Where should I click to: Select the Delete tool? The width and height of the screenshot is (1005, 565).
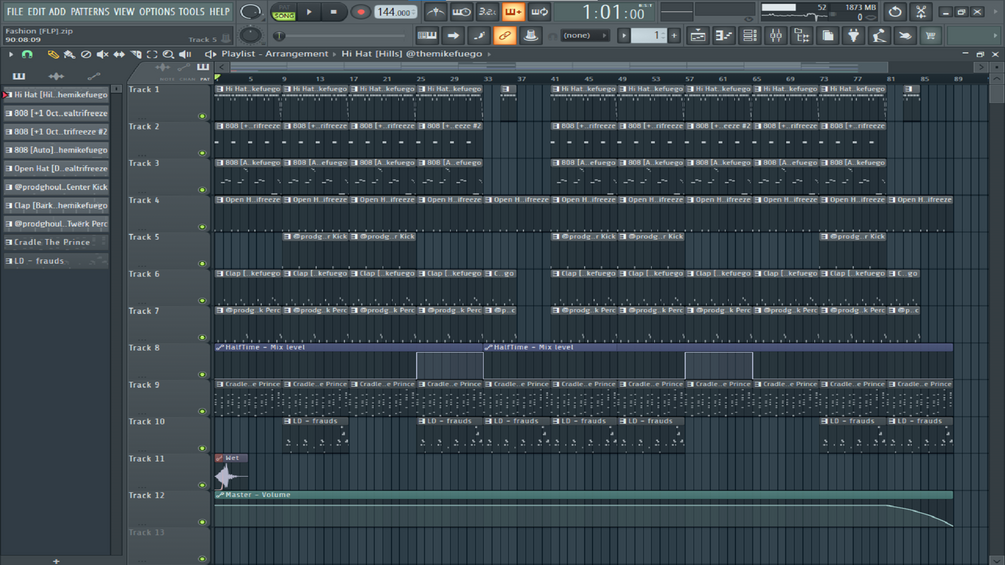coord(86,54)
